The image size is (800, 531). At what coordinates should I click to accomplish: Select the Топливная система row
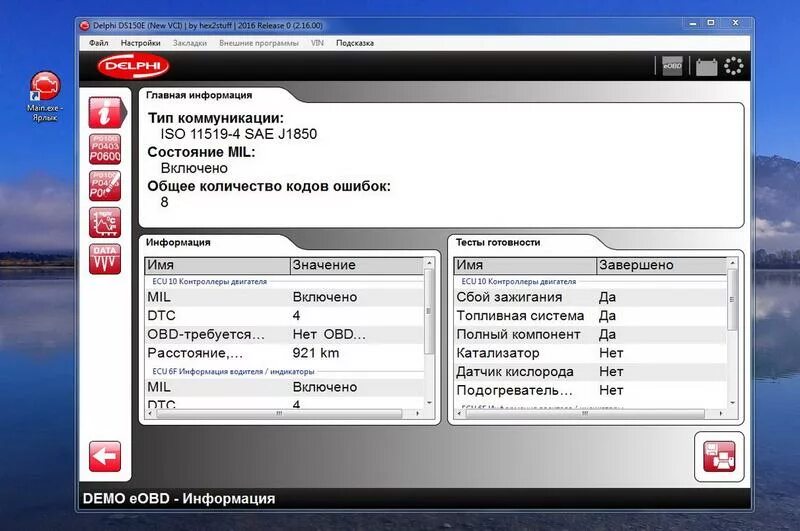[590, 316]
